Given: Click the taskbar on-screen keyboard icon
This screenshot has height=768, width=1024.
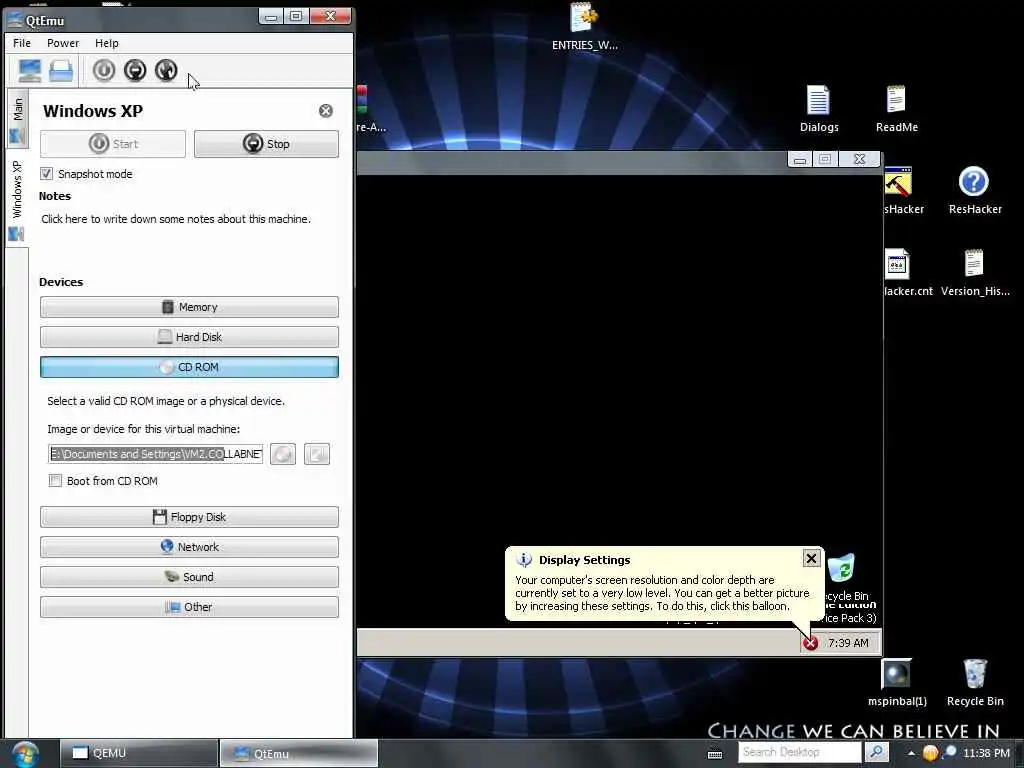Looking at the screenshot, I should click(x=715, y=754).
